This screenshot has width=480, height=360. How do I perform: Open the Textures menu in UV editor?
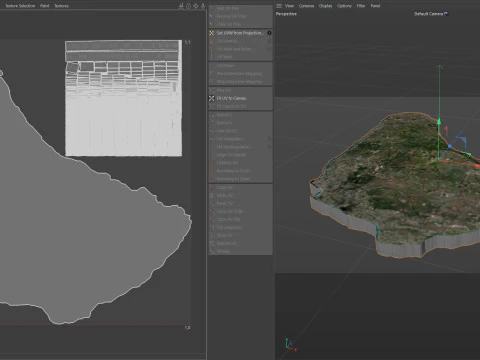point(61,6)
